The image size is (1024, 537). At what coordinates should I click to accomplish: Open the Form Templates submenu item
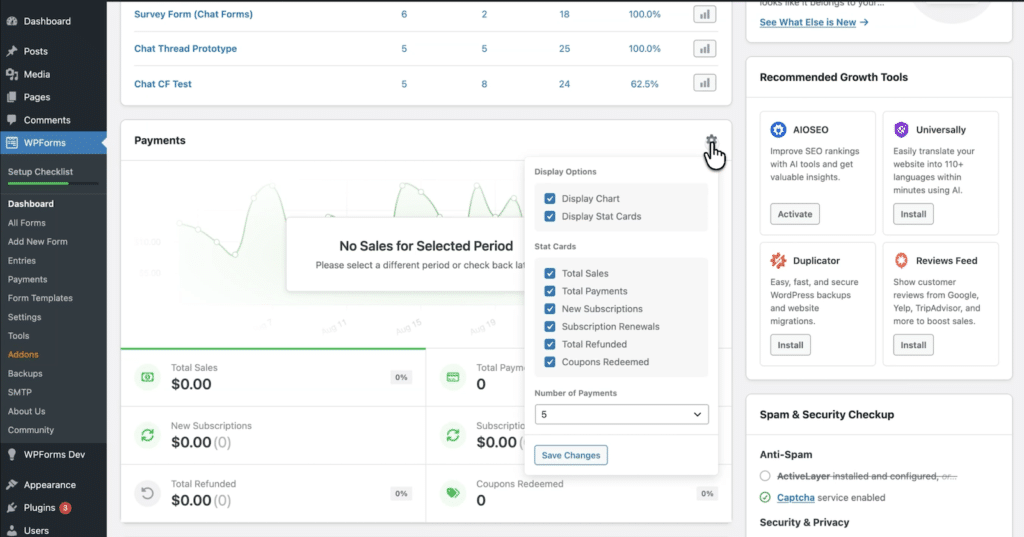click(40, 298)
